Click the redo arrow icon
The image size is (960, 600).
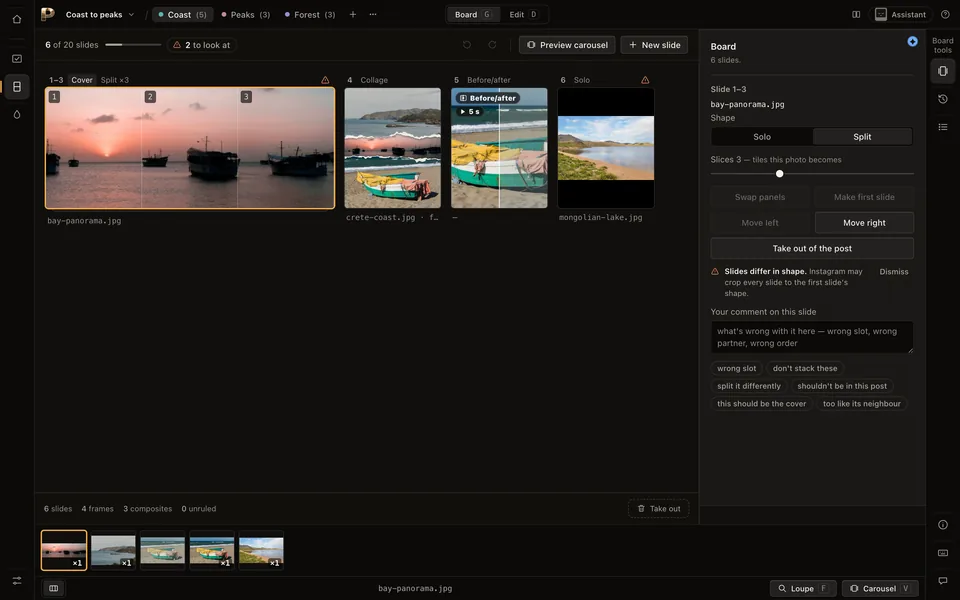[492, 45]
